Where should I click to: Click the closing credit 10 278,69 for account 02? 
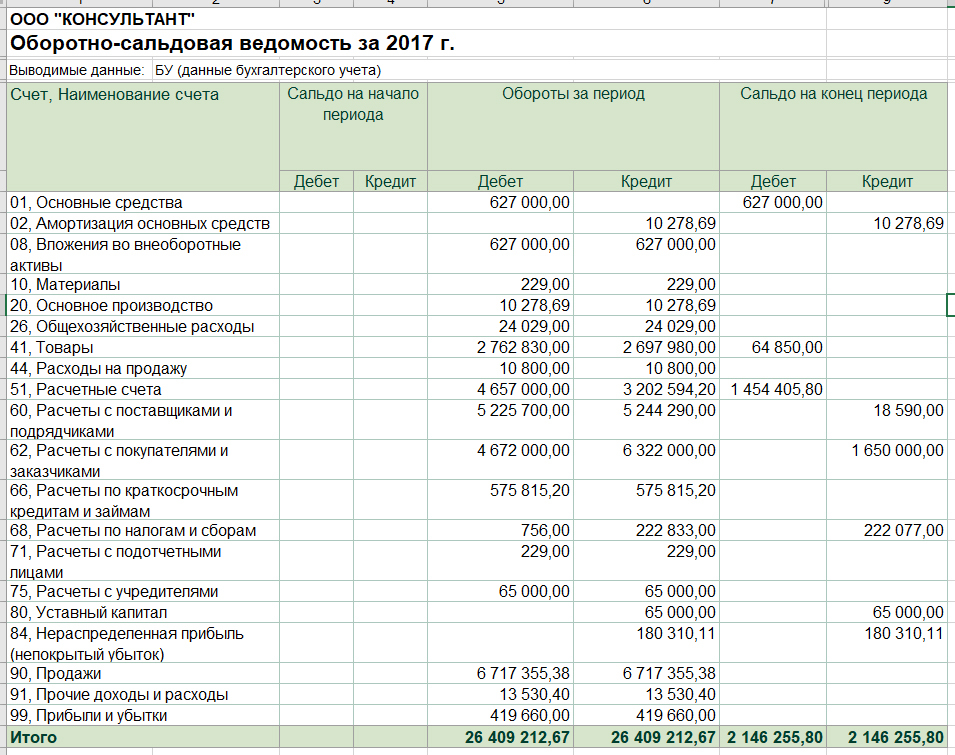(908, 223)
